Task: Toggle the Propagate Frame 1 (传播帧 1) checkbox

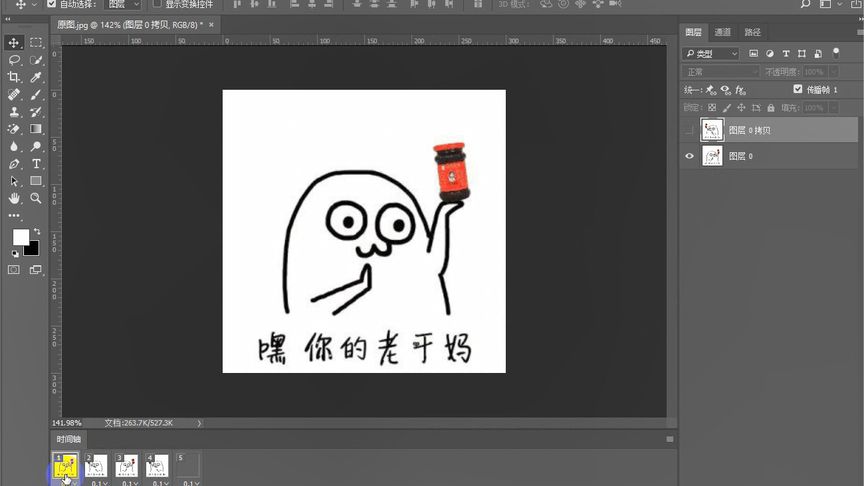Action: (x=797, y=89)
